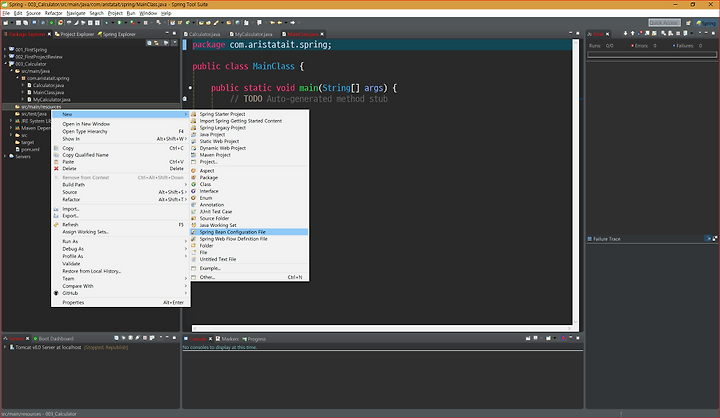The width and height of the screenshot is (720, 418).
Task: Collapse 003_Calculator project node
Action: tap(5, 64)
